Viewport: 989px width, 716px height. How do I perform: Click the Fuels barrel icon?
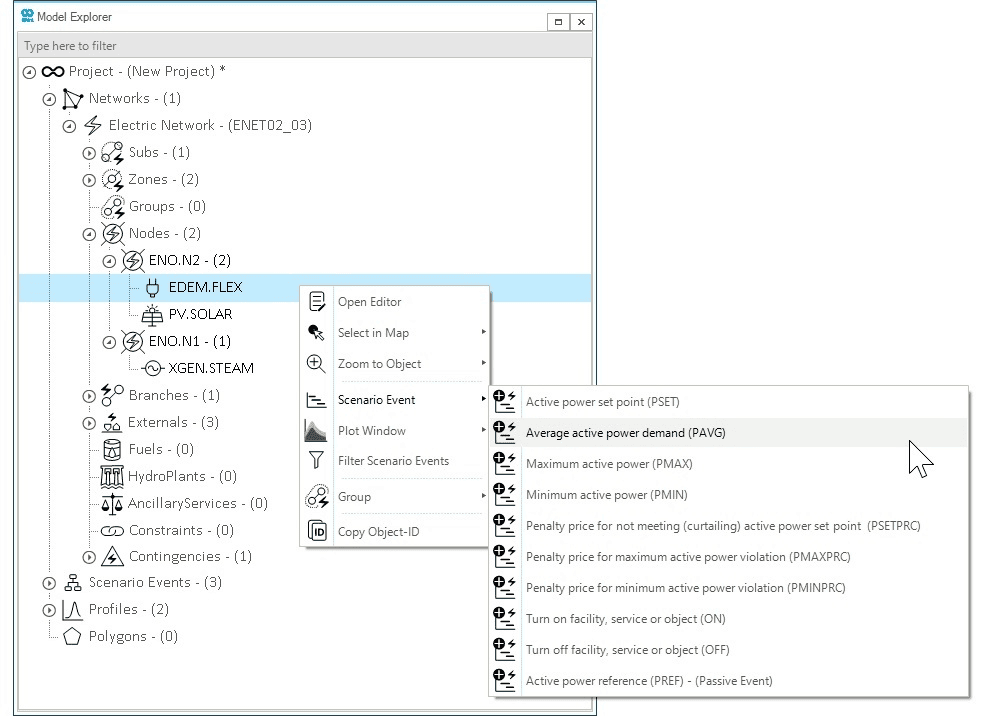(112, 449)
